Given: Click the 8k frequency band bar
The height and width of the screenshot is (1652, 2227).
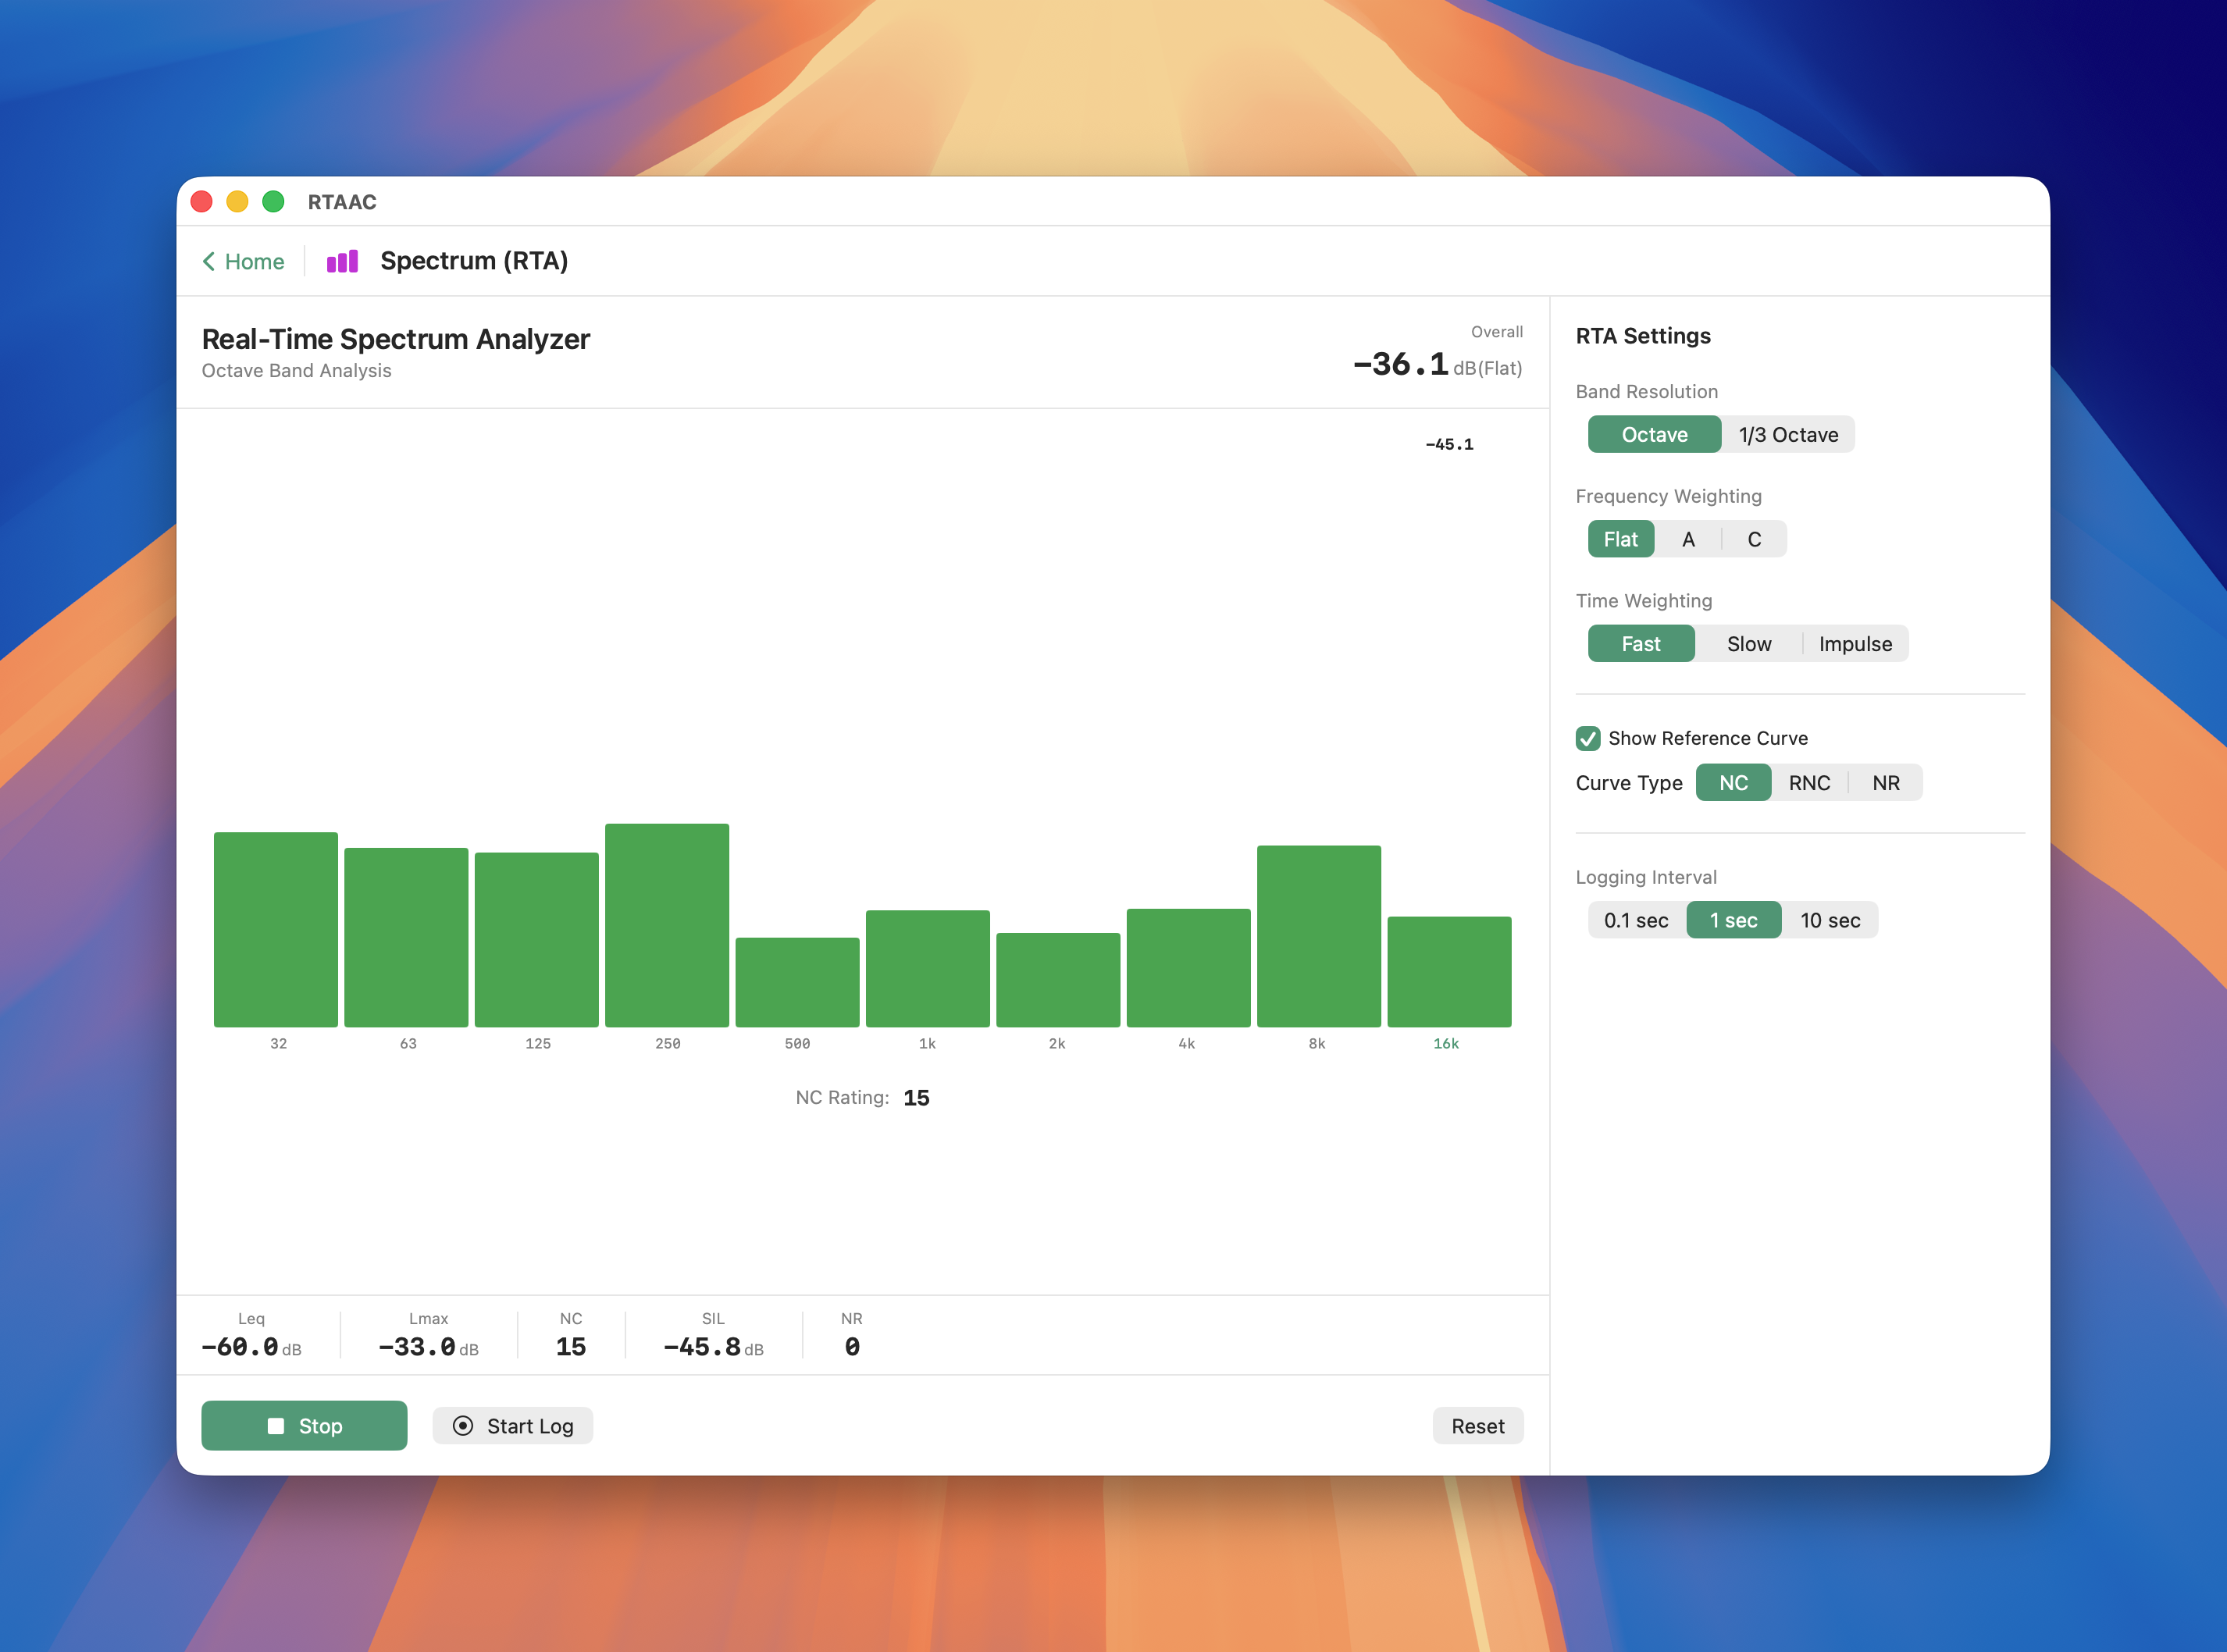Looking at the screenshot, I should (1318, 936).
